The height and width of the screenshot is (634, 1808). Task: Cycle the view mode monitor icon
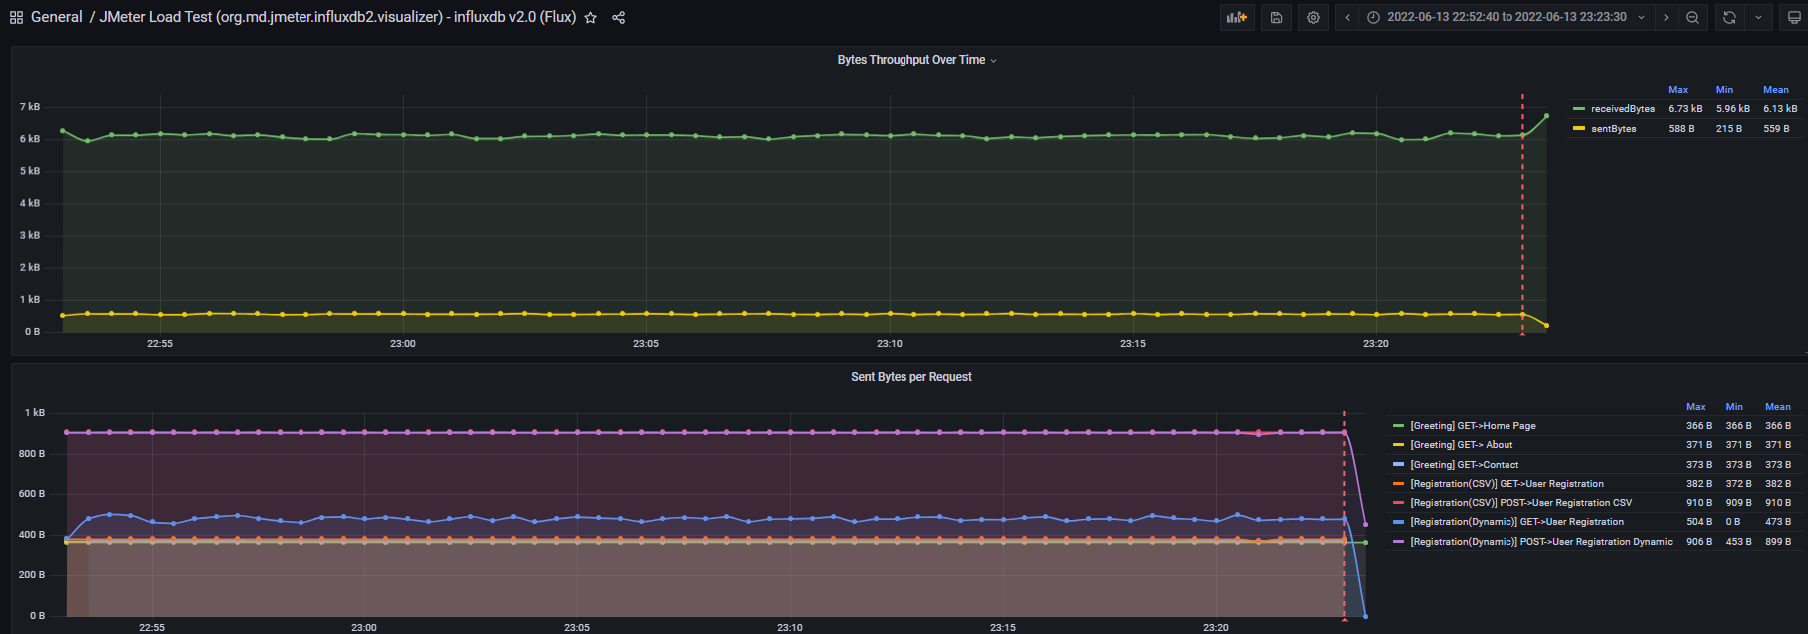[1794, 17]
